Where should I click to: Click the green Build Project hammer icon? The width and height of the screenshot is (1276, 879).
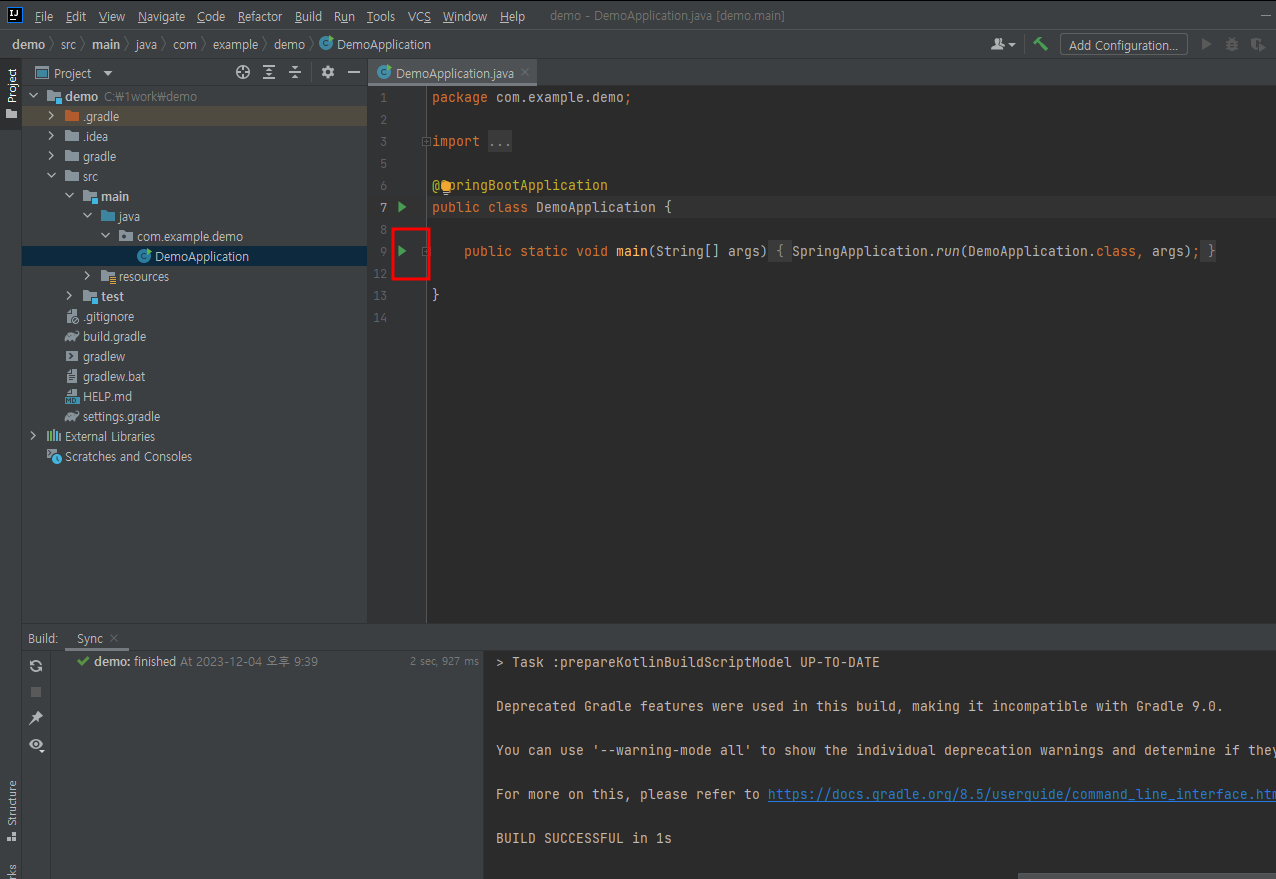click(x=1040, y=44)
